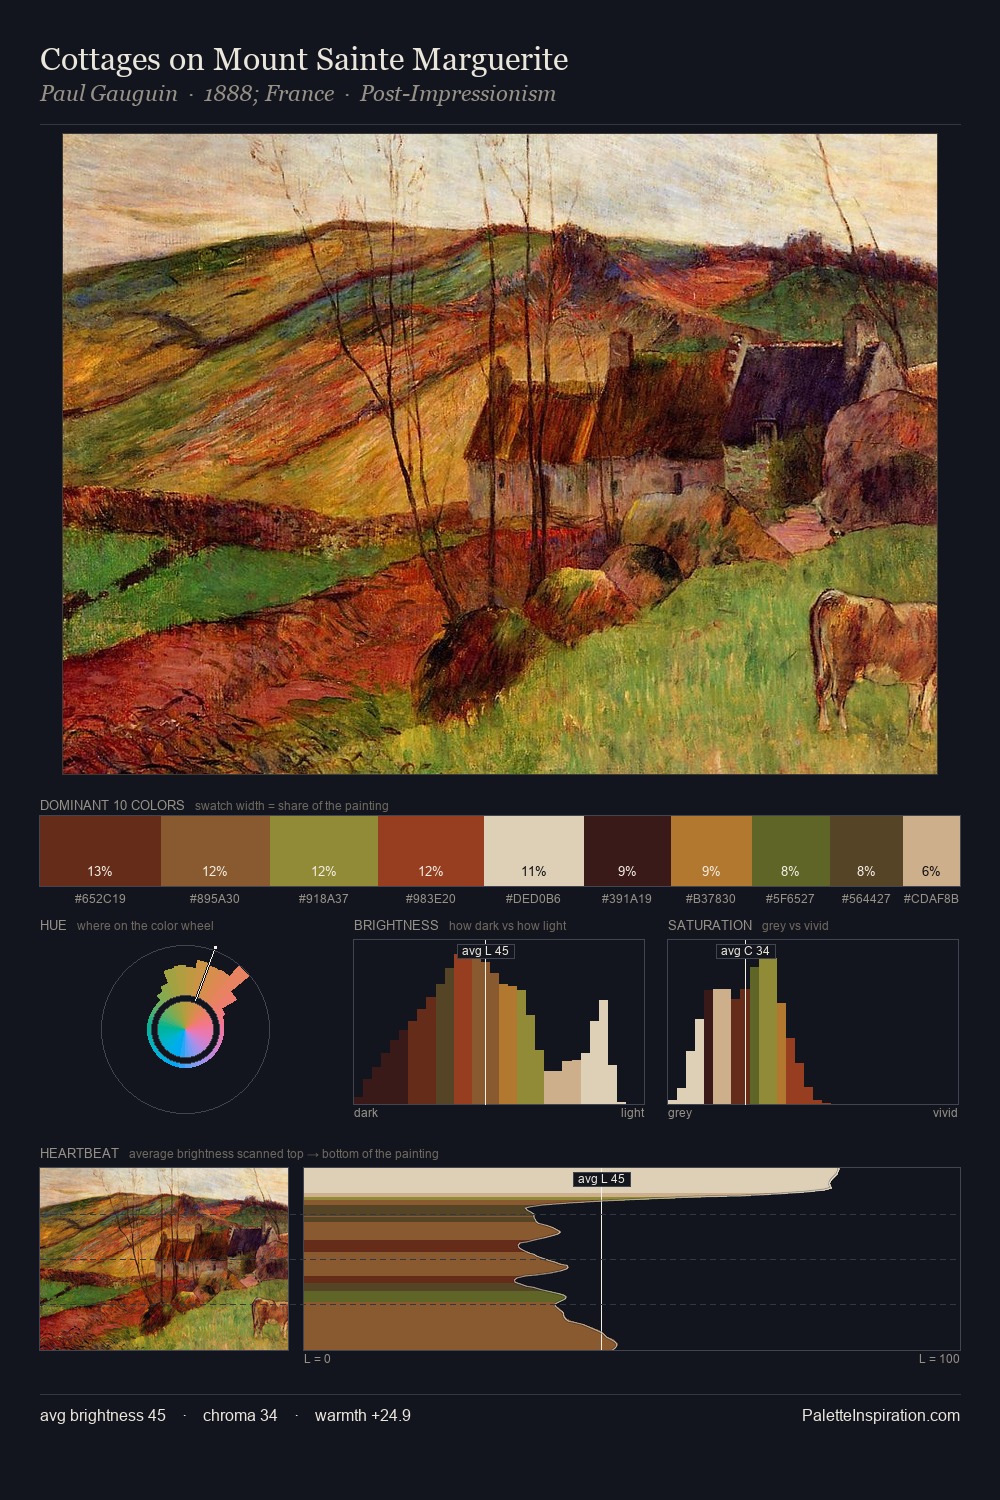The image size is (1000, 1500).
Task: Click the artist name Paul Gauguin
Action: click(x=108, y=94)
